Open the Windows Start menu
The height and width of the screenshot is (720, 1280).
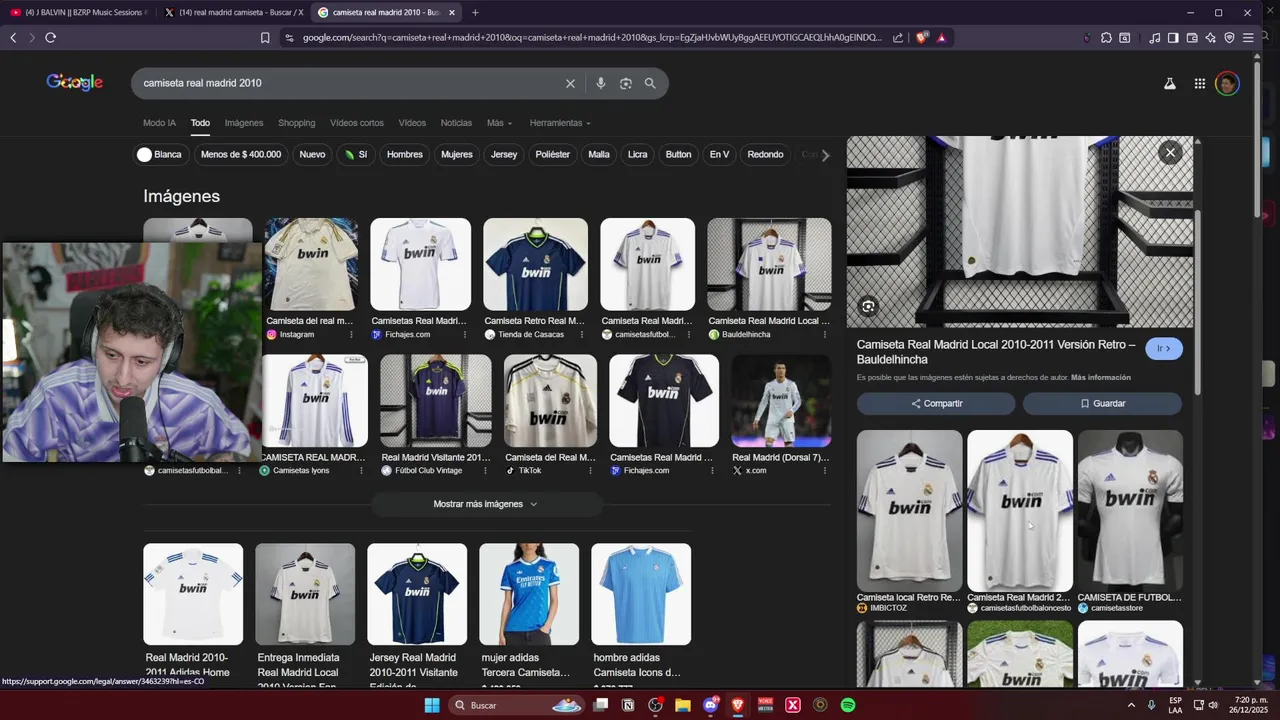[x=432, y=705]
